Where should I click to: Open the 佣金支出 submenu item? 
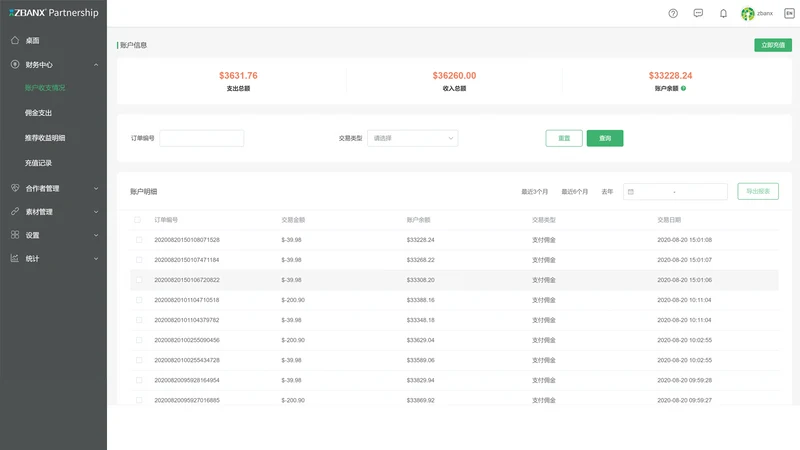(38, 113)
